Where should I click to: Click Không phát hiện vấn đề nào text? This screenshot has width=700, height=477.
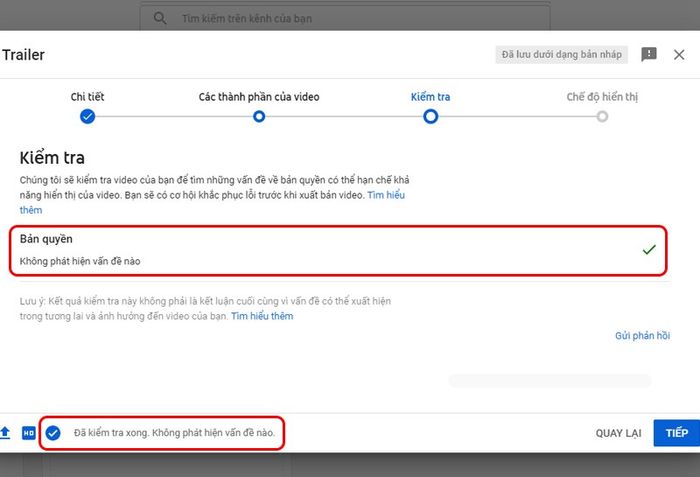(x=80, y=261)
